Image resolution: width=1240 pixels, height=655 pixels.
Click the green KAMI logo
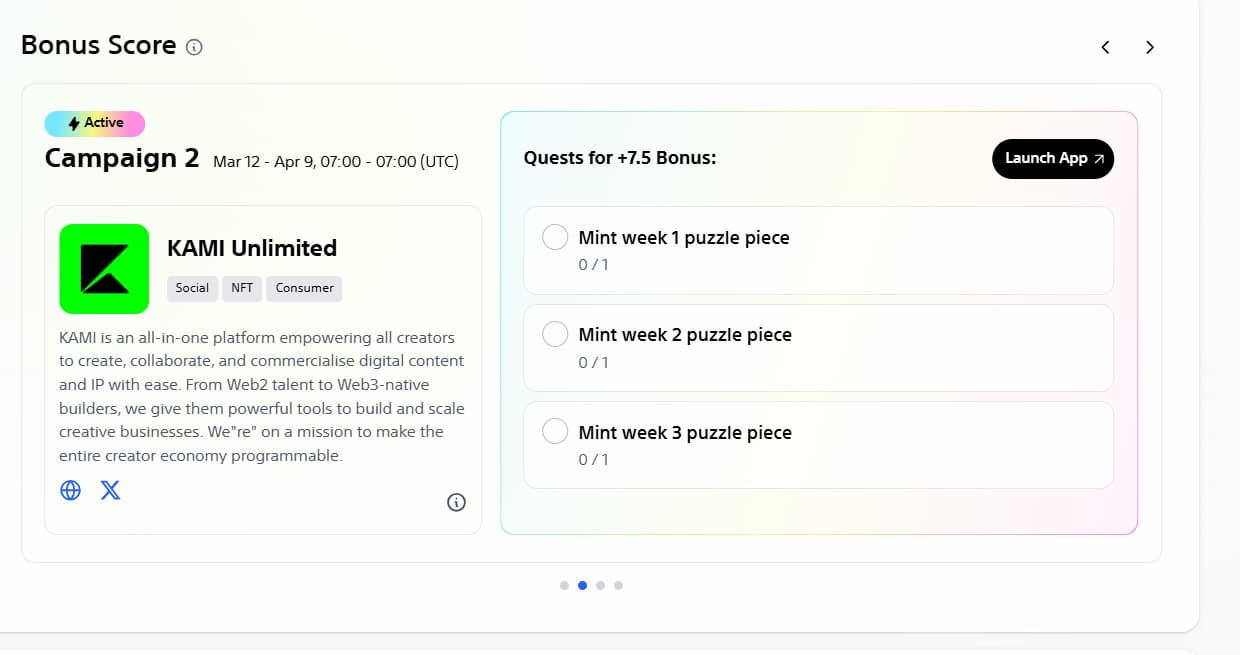tap(104, 269)
